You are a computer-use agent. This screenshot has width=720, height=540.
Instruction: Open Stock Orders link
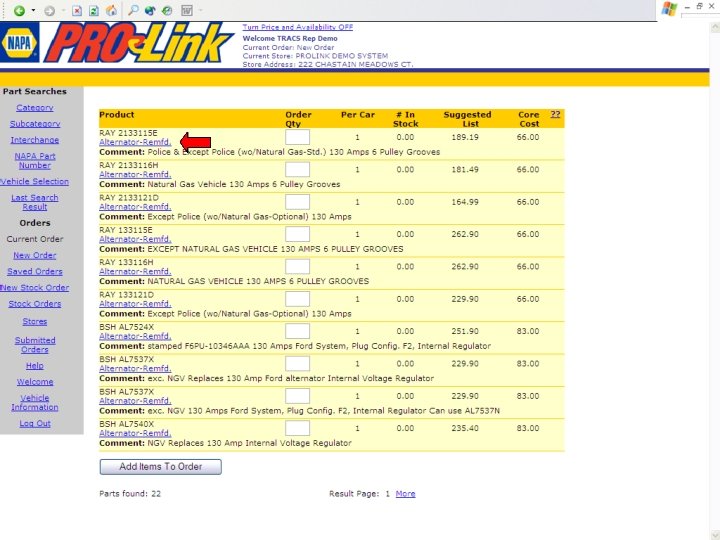point(35,304)
